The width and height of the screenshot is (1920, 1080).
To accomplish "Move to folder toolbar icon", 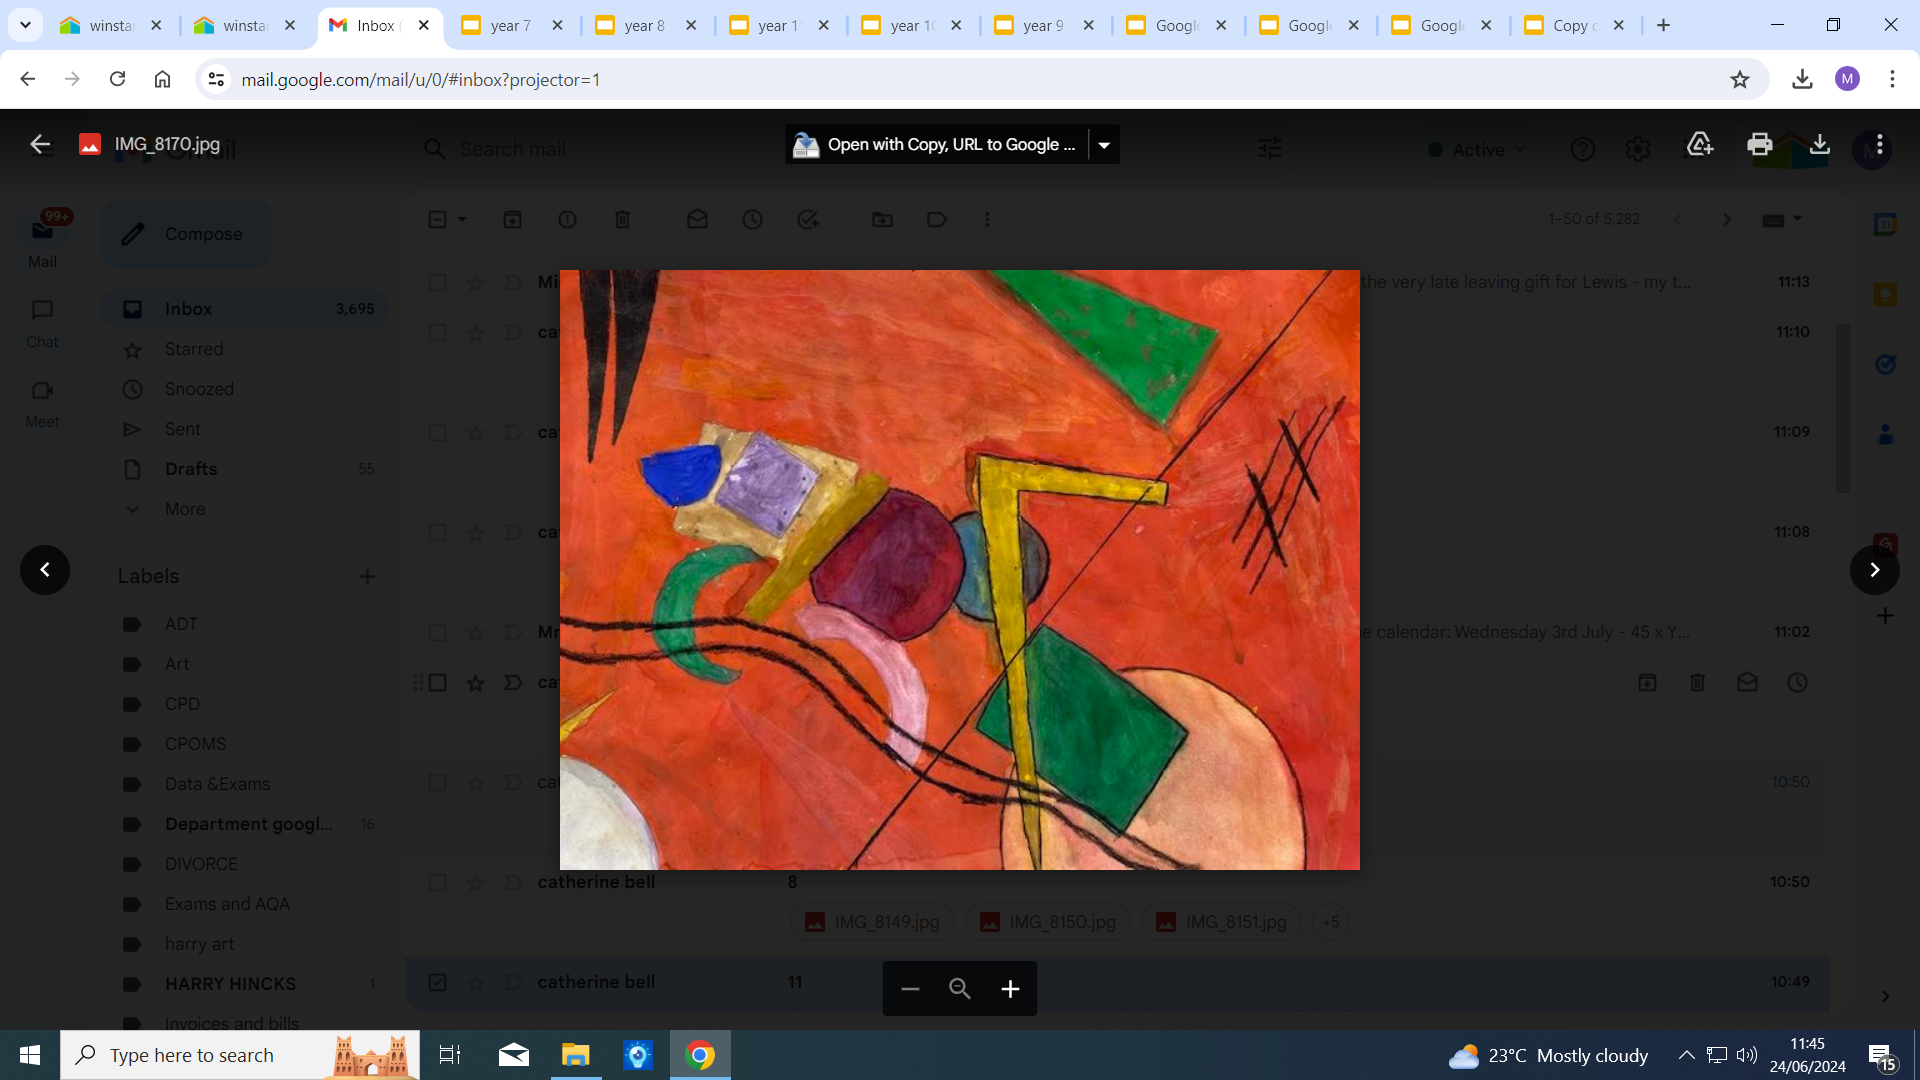I will (x=882, y=219).
